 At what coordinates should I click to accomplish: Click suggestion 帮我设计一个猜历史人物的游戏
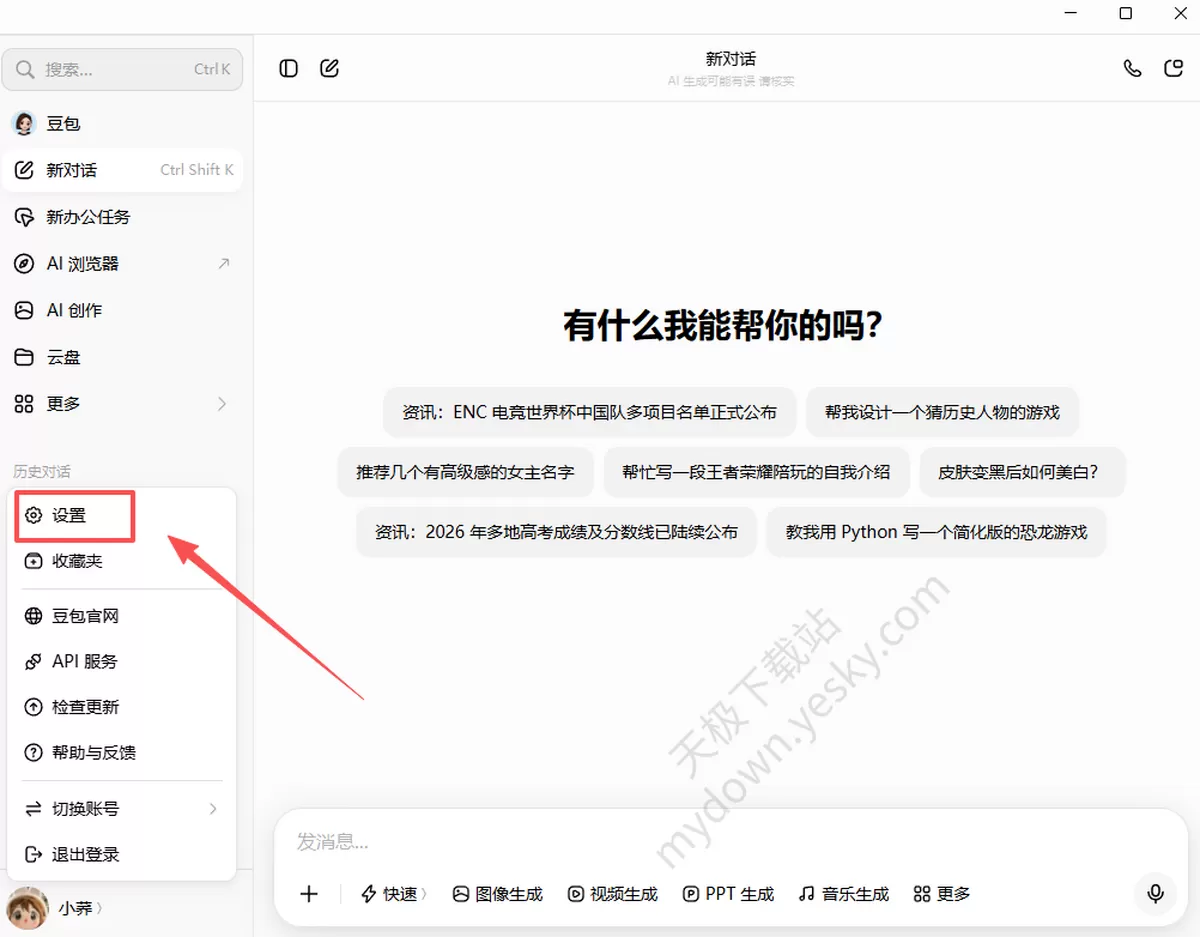coord(942,412)
